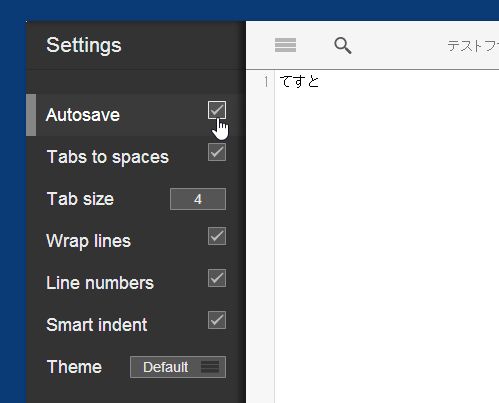Toggle the Autosave checkbox

[x=217, y=110]
